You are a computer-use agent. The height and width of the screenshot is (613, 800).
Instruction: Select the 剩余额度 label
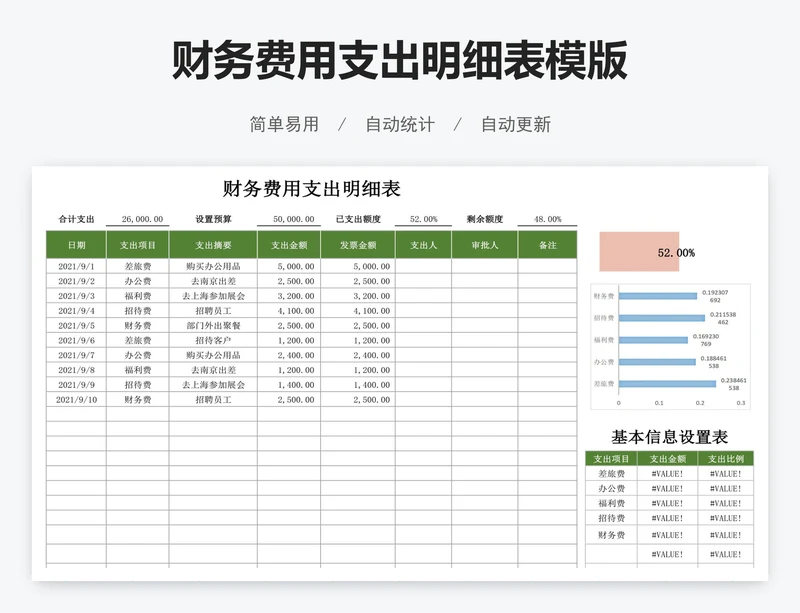tap(485, 219)
